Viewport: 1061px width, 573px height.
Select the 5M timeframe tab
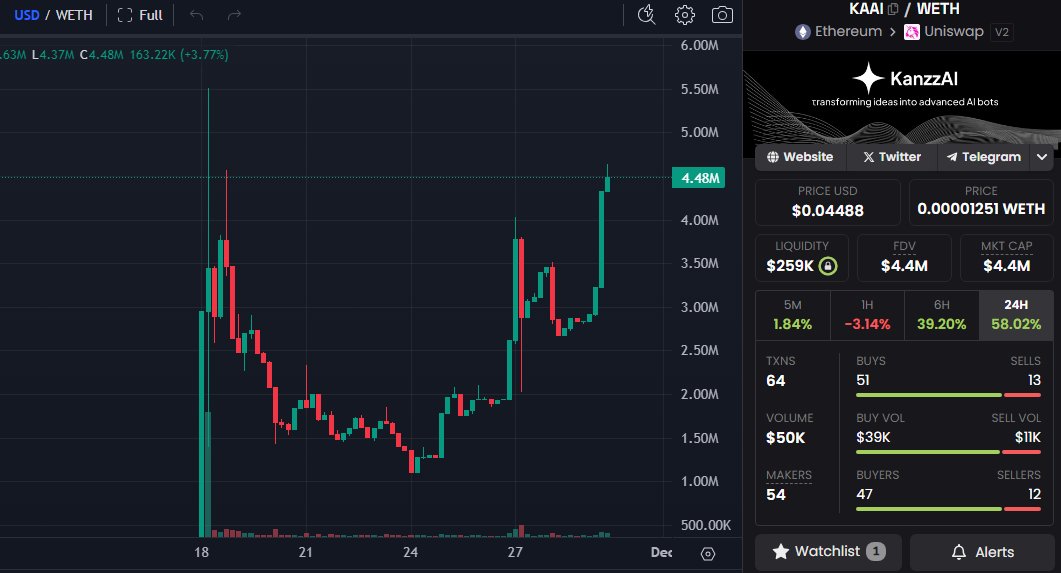tap(792, 315)
